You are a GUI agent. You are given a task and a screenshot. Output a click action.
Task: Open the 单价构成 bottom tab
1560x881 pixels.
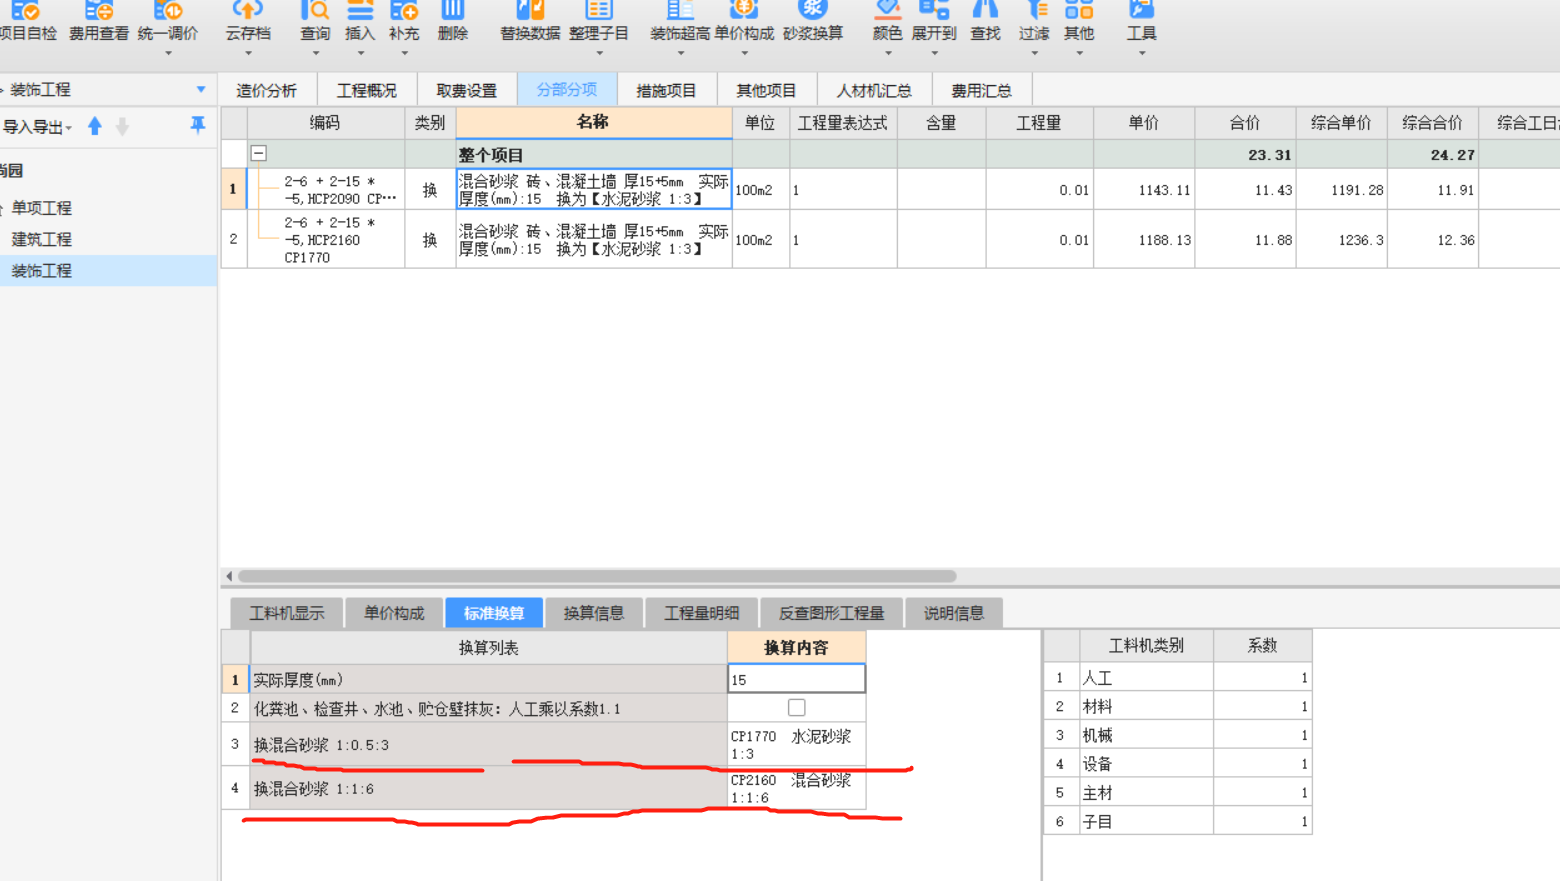394,613
